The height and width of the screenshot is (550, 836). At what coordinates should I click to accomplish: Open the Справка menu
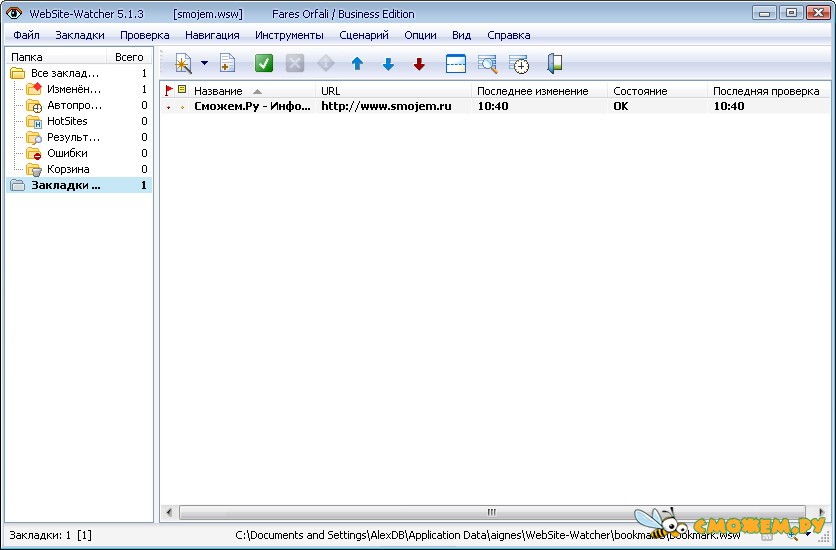tap(509, 35)
